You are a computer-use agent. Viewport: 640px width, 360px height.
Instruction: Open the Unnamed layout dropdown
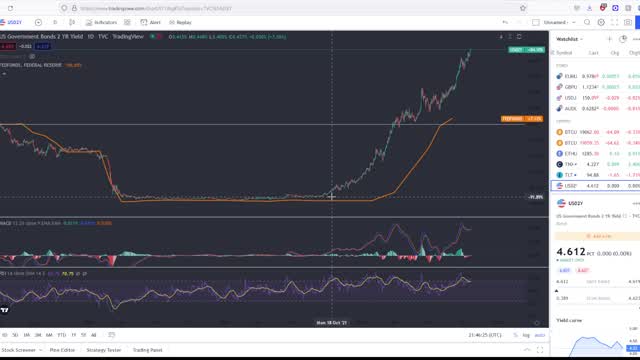tap(559, 22)
